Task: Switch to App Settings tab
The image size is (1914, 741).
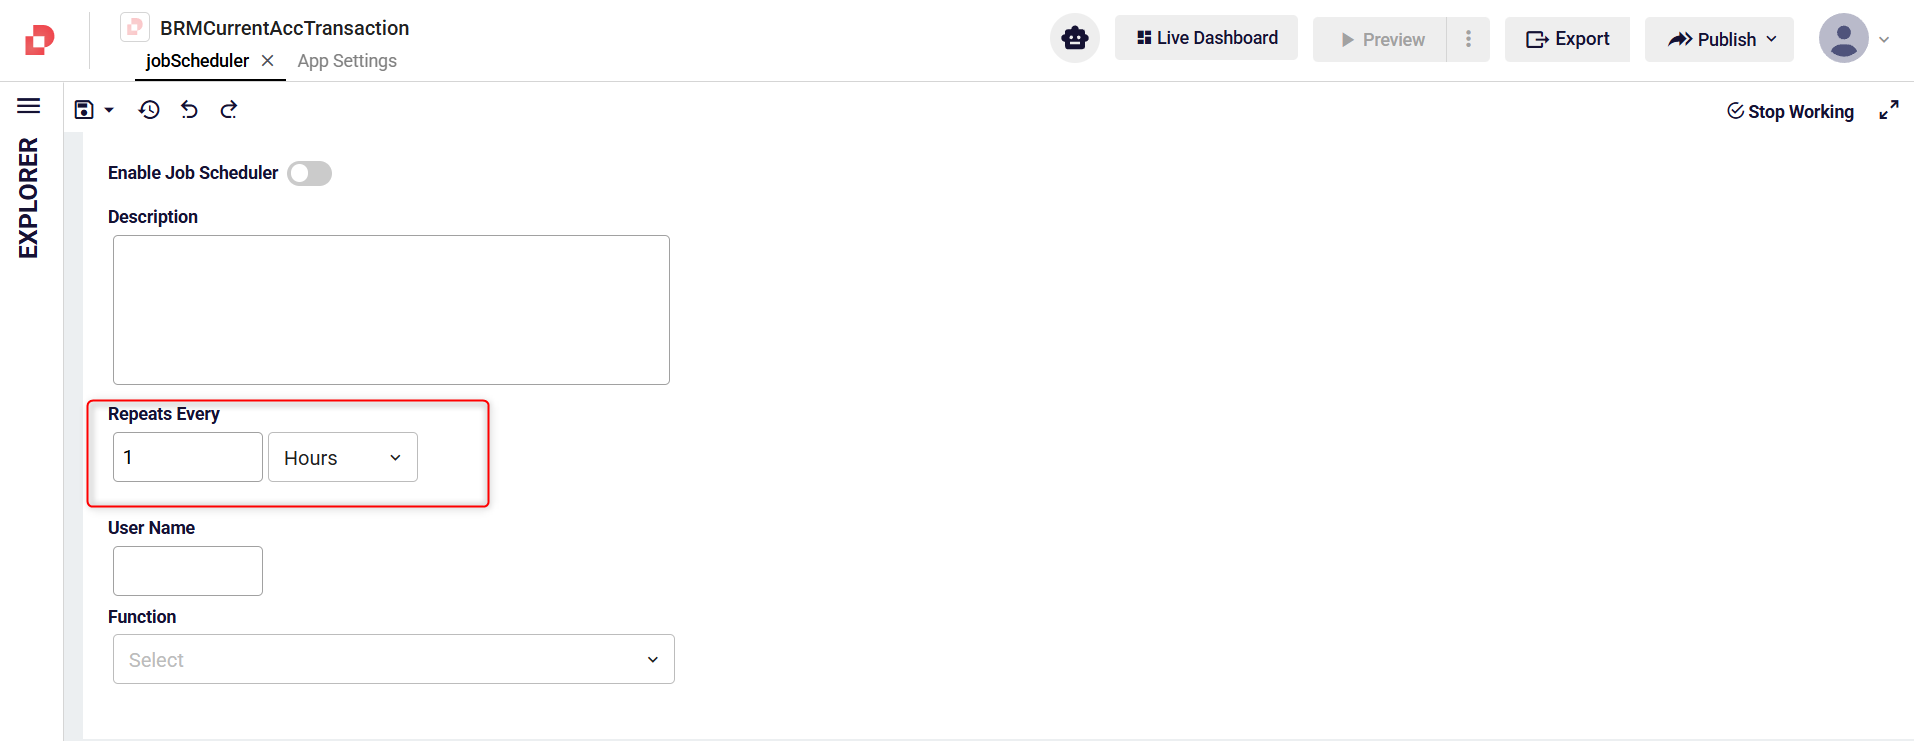Action: click(347, 61)
